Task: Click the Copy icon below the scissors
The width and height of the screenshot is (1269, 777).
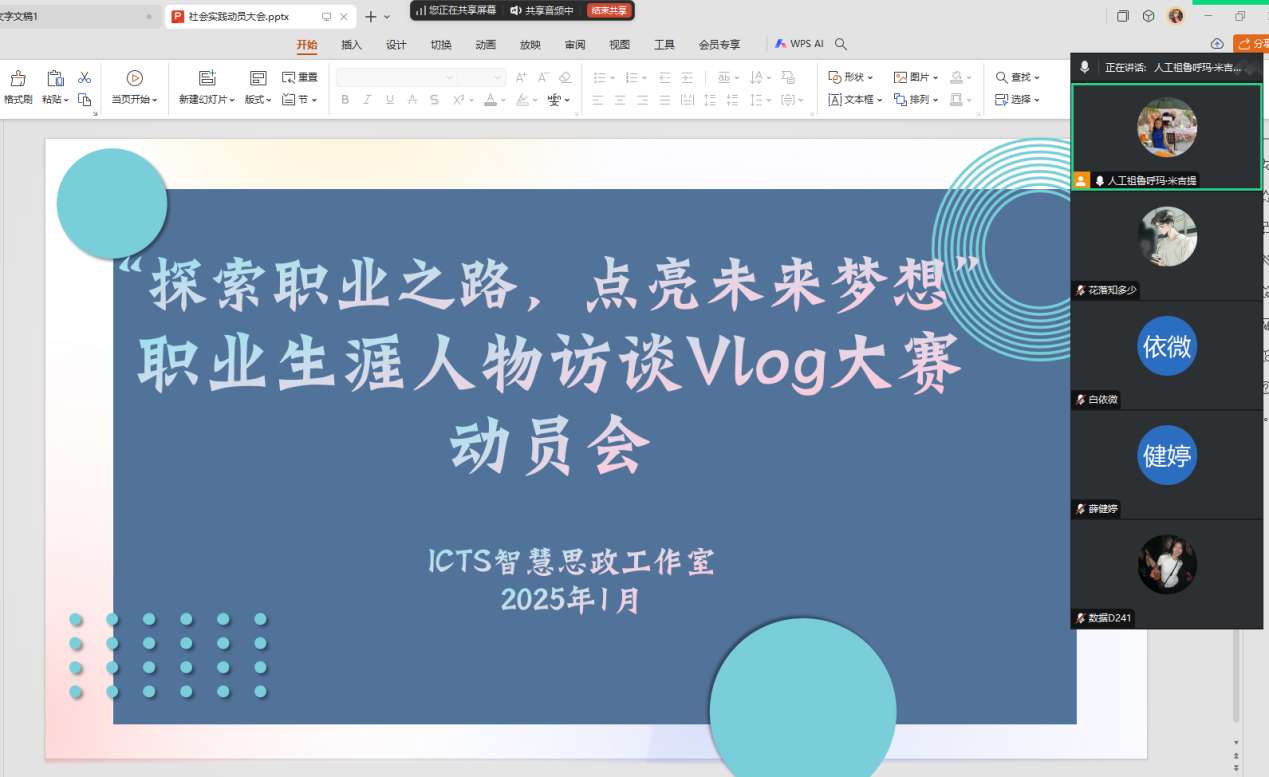Action: pos(84,99)
